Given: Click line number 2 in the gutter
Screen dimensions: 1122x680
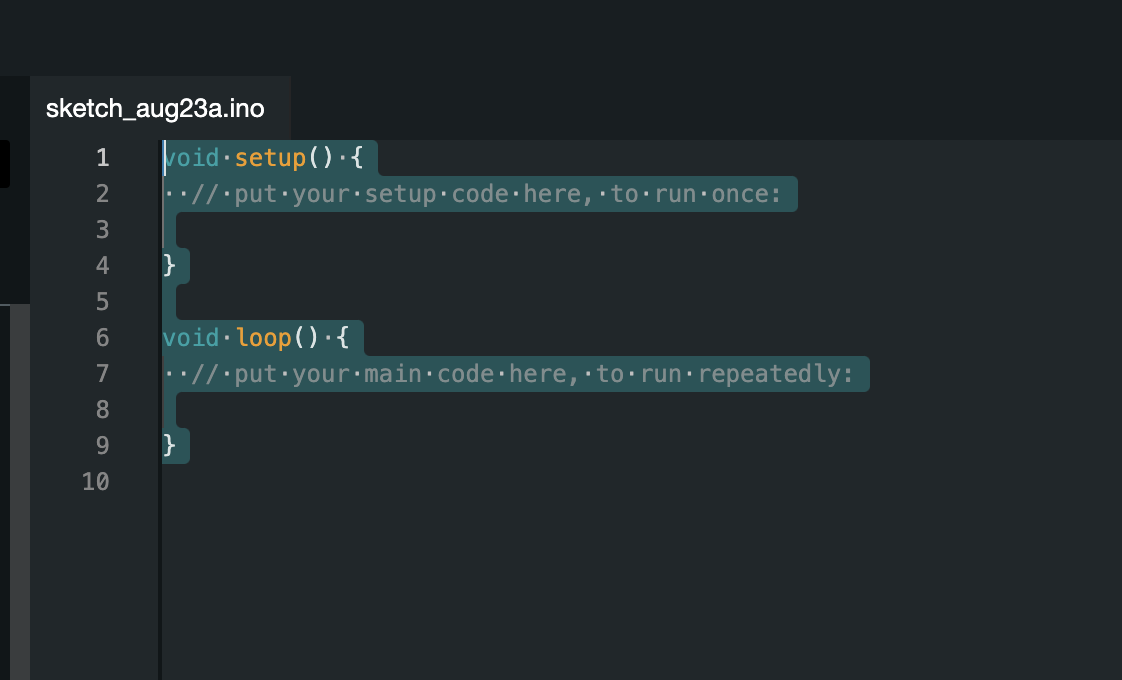Looking at the screenshot, I should coord(102,194).
